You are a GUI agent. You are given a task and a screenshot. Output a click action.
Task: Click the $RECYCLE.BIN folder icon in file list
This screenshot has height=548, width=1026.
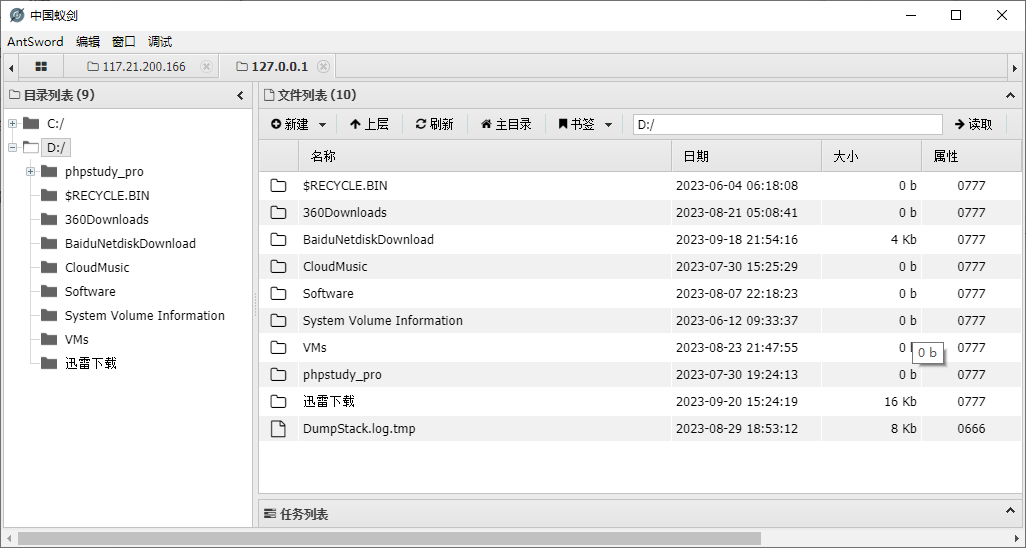click(279, 186)
